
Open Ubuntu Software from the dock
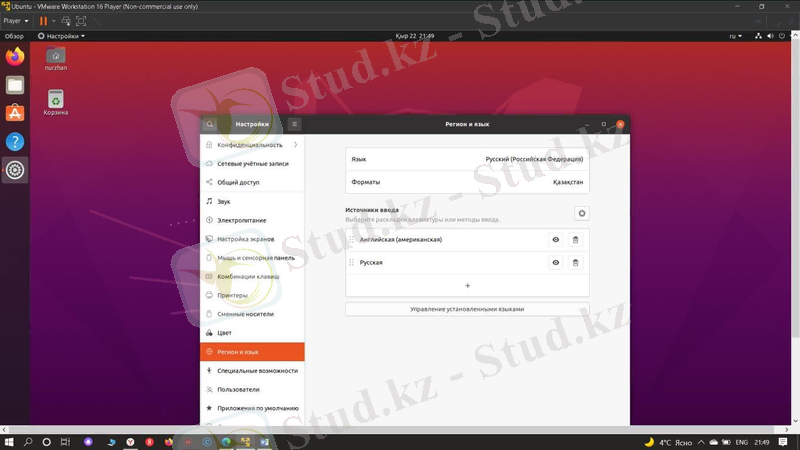click(15, 114)
